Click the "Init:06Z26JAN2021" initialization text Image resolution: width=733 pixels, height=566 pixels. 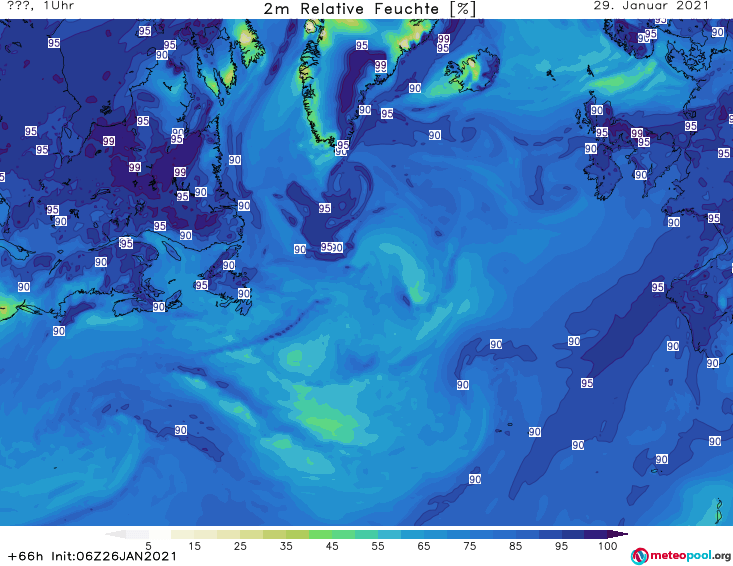(x=114, y=556)
